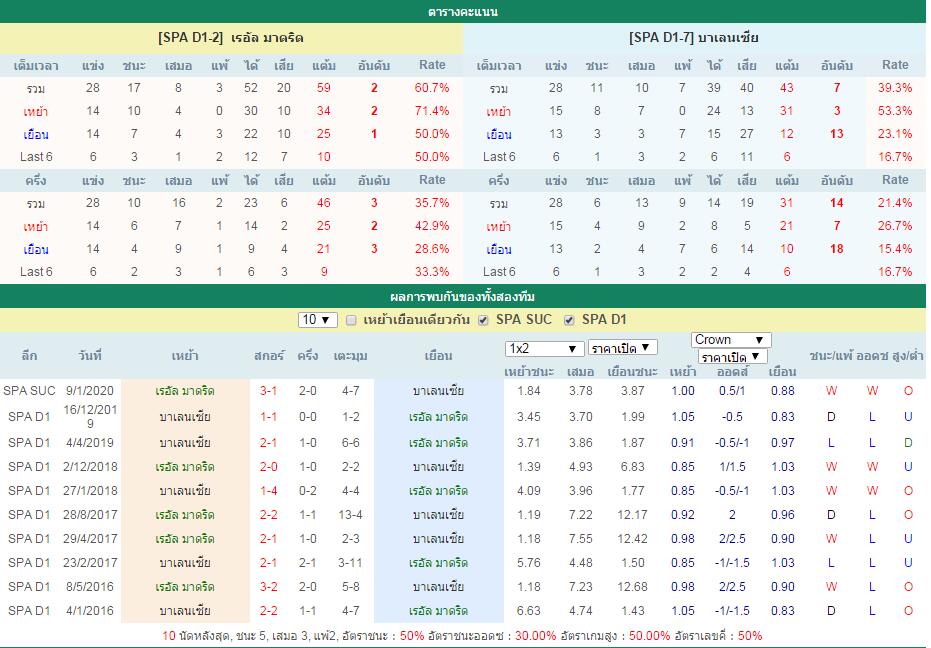Click away team เรอัล มาดริด in the 4/4/2019 row
Image resolution: width=931 pixels, height=648 pixels.
438,443
